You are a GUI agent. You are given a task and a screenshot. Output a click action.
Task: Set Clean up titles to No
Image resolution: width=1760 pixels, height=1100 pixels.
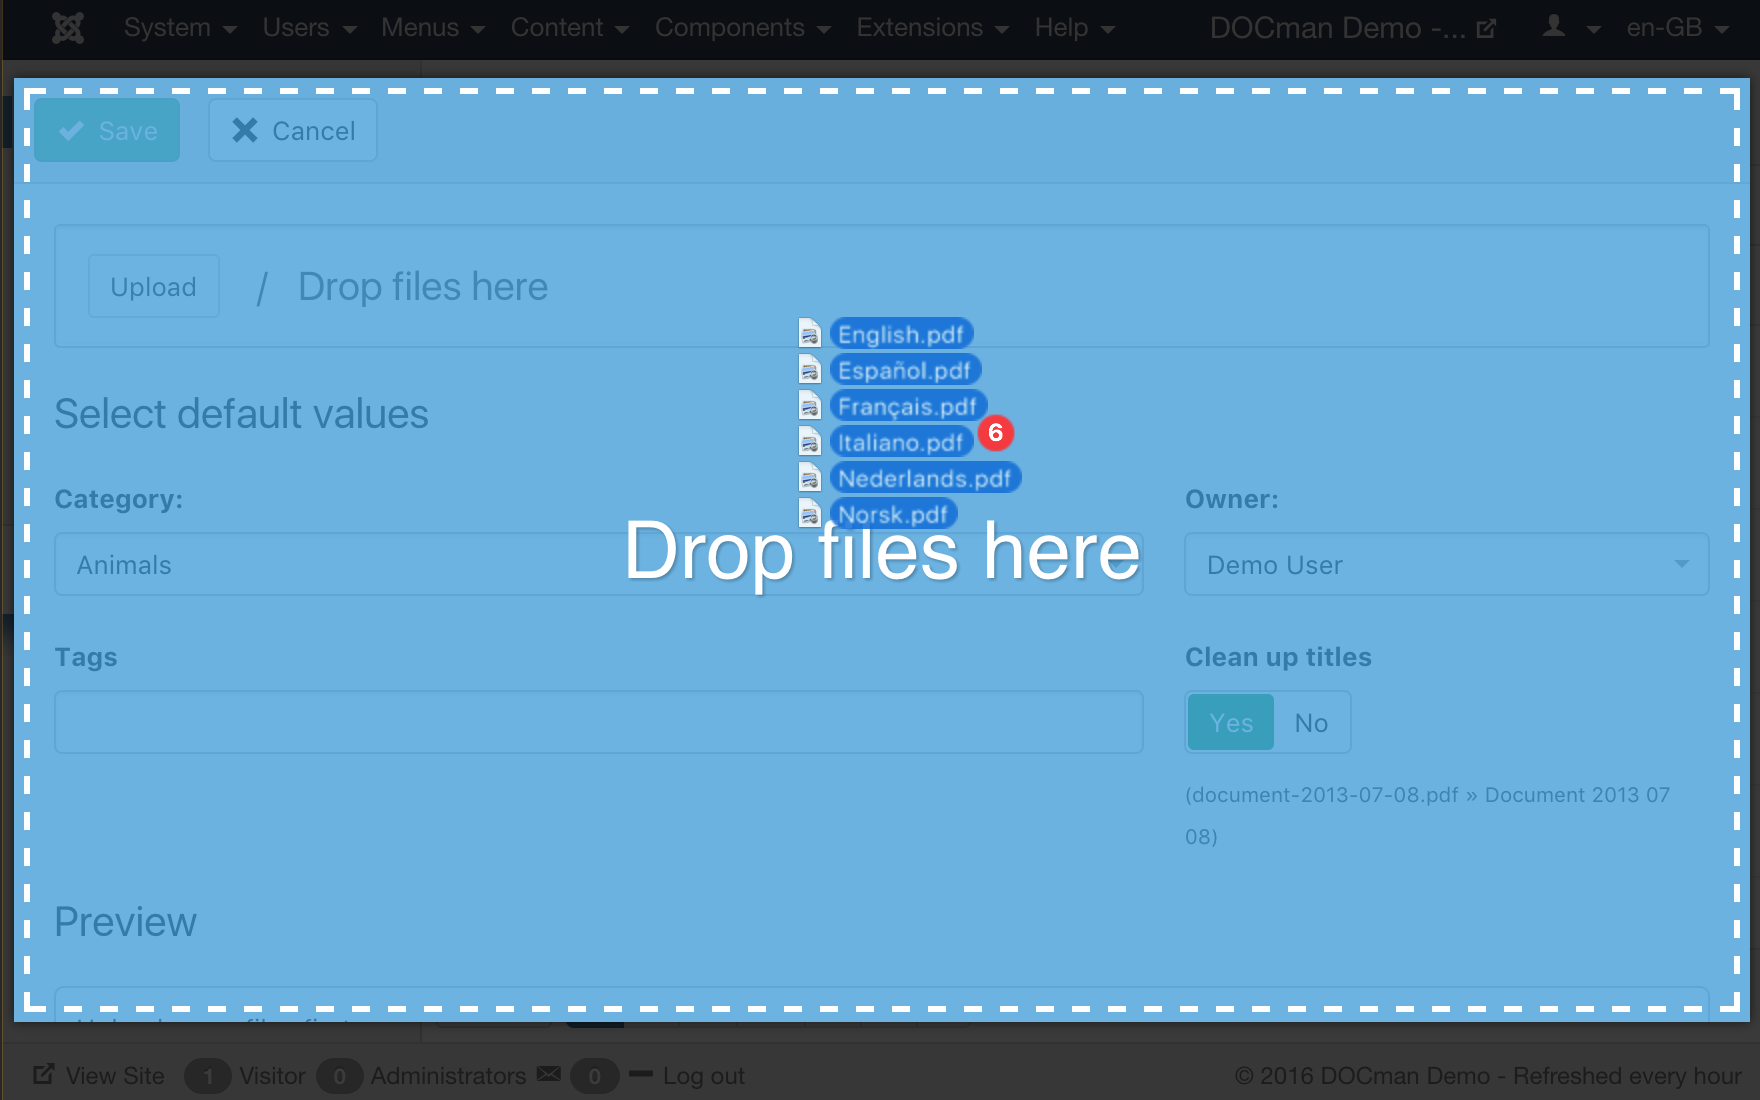[x=1311, y=722]
